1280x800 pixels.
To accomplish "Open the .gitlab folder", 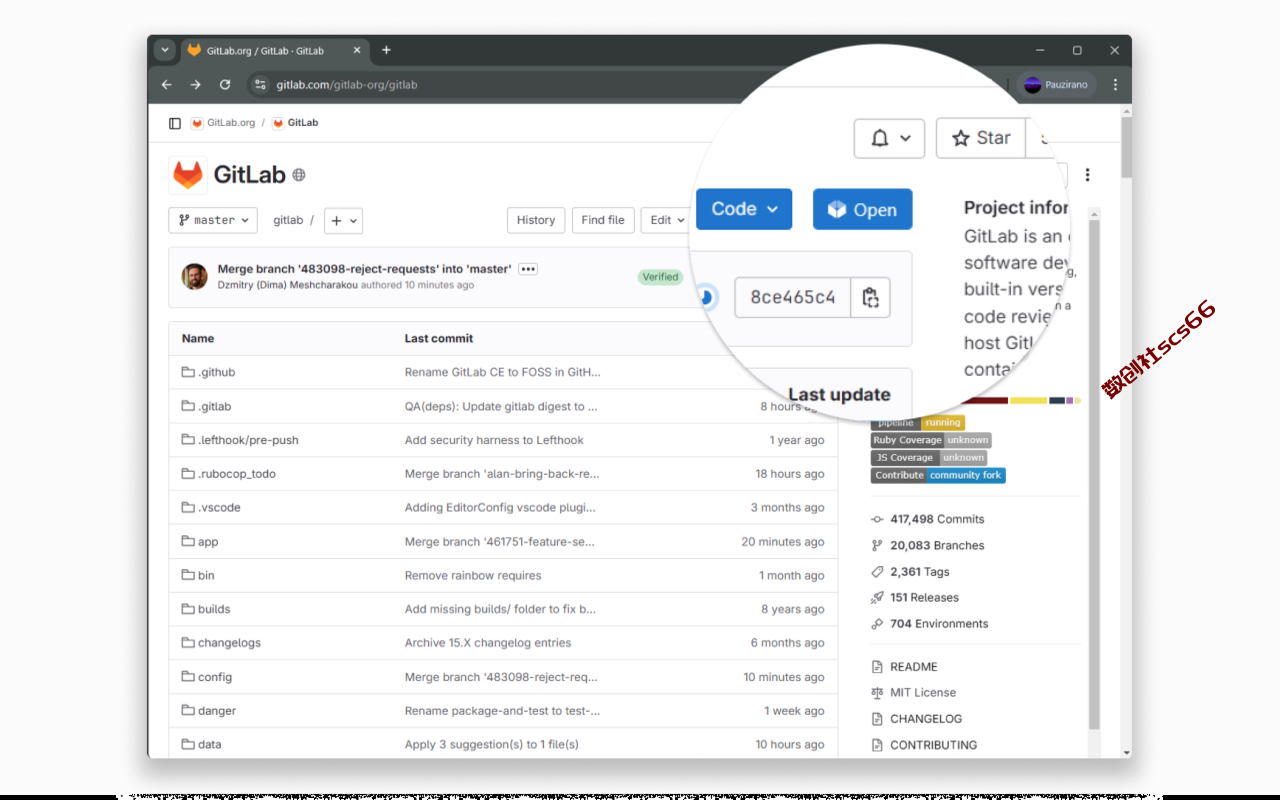I will coord(214,406).
